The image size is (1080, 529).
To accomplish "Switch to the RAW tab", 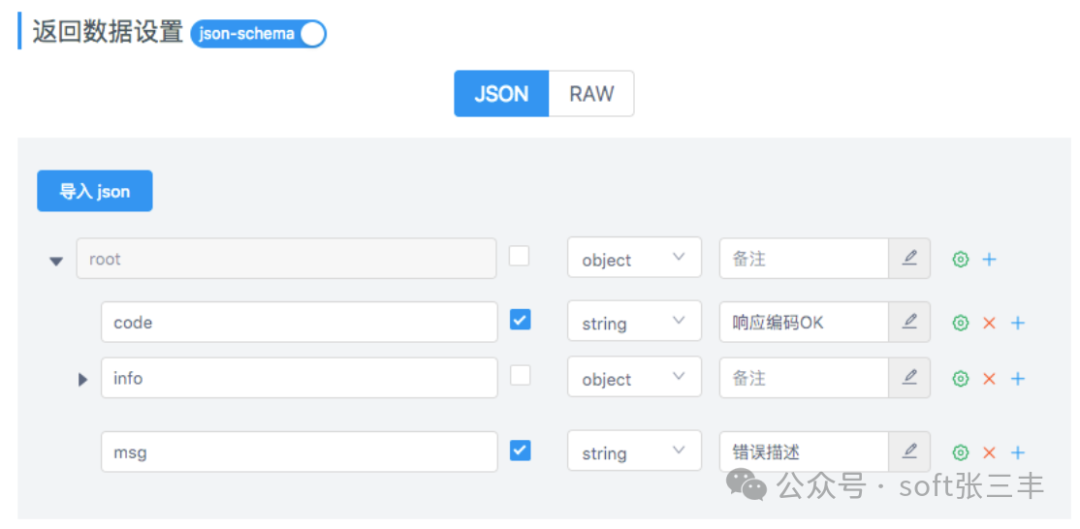I will click(592, 94).
